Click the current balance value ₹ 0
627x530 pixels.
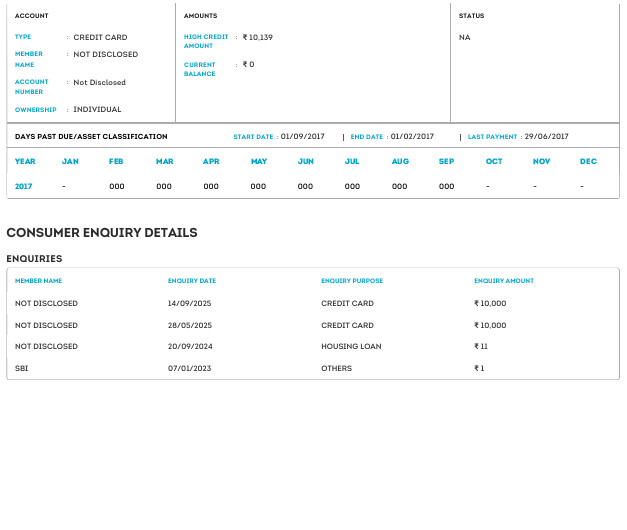pos(248,64)
